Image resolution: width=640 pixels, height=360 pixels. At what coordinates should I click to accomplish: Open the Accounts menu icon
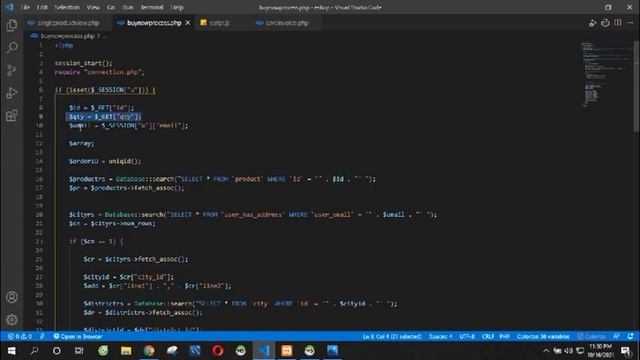coord(12,297)
